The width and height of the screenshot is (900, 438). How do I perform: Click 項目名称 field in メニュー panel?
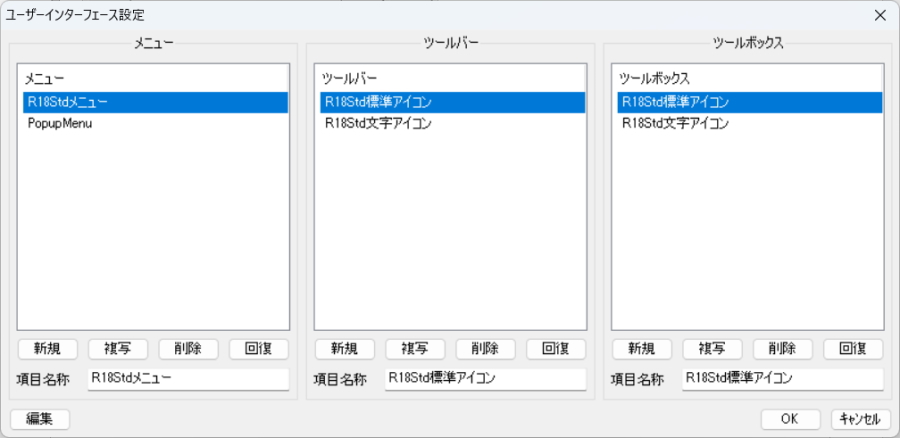(187, 379)
